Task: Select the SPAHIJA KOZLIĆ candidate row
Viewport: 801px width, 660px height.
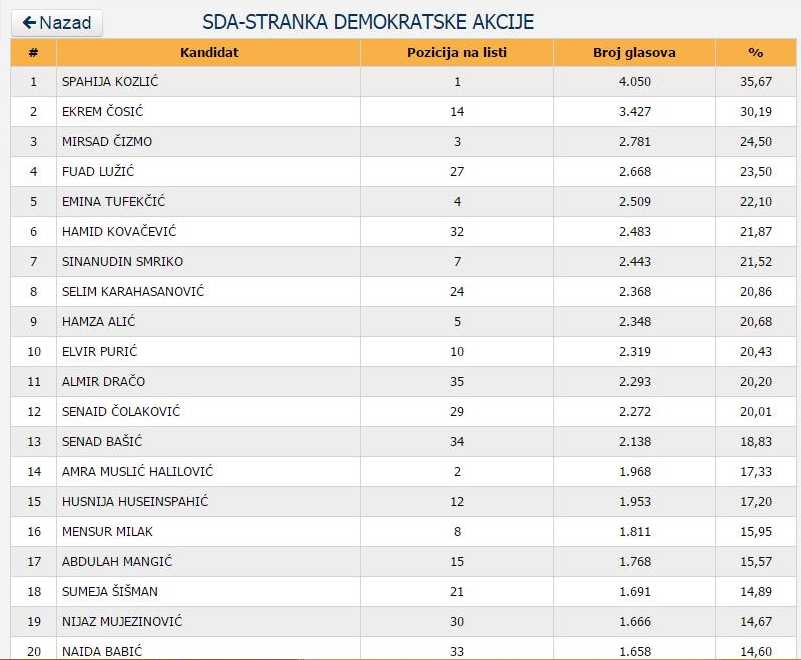Action: point(110,82)
